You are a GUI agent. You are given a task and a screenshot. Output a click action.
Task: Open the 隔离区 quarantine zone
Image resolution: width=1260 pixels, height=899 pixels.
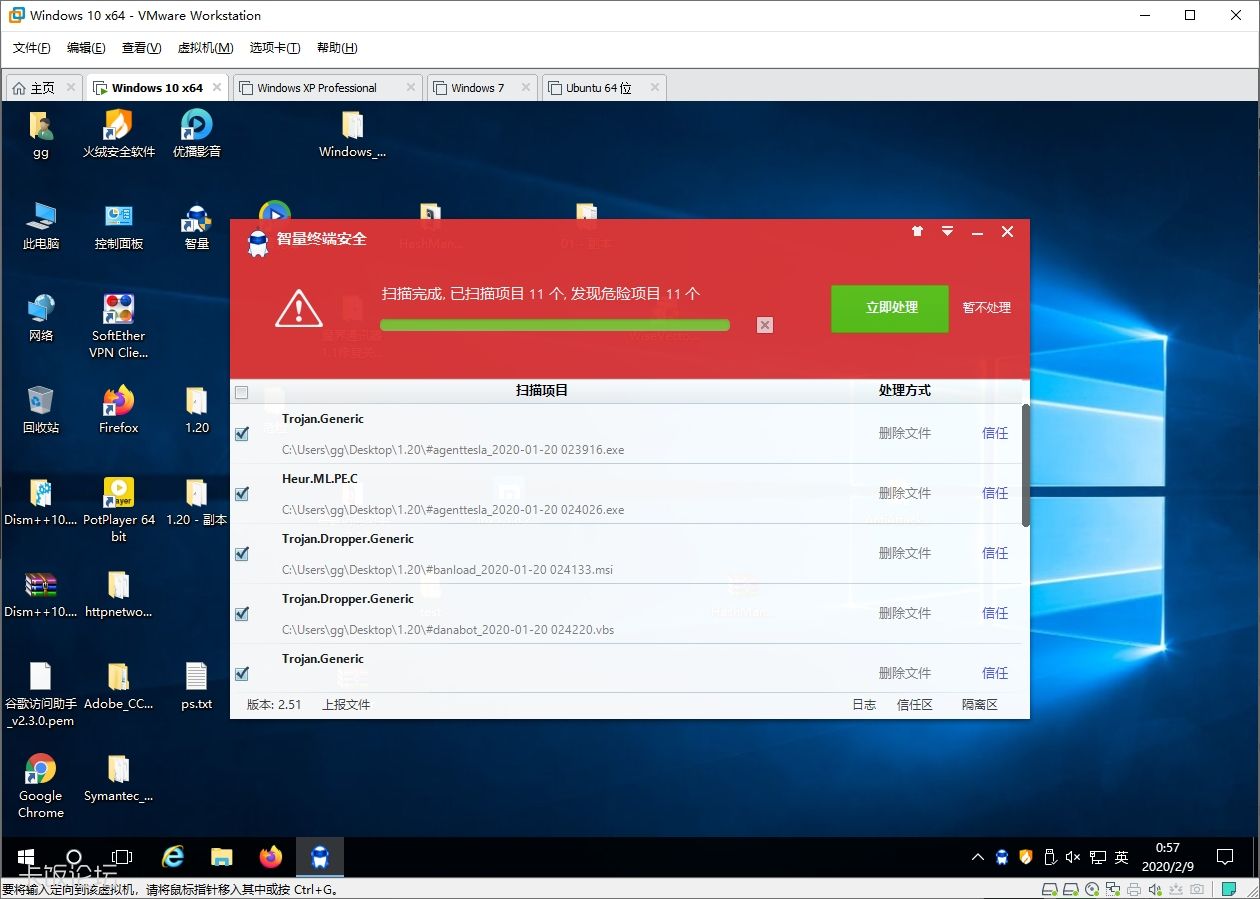[x=979, y=705]
